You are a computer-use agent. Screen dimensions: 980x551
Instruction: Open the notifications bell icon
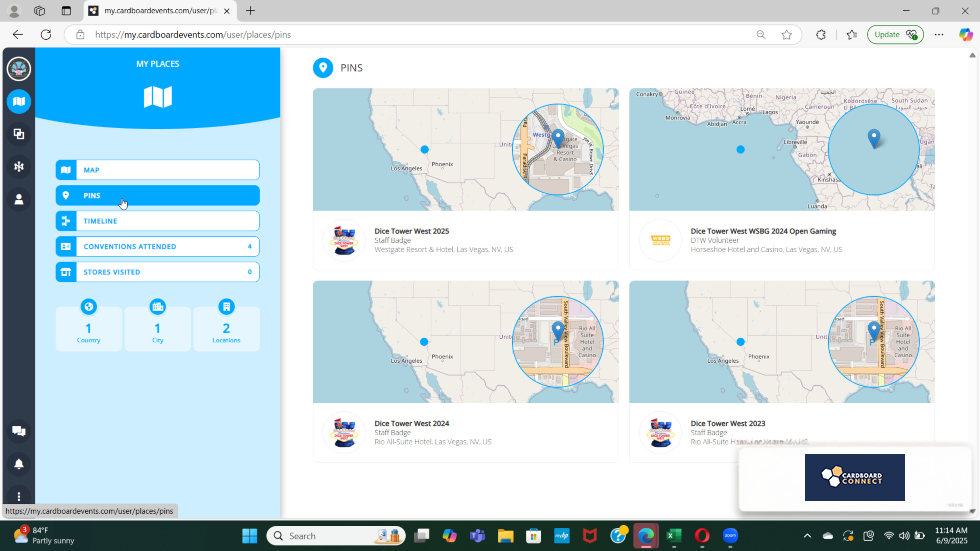18,464
